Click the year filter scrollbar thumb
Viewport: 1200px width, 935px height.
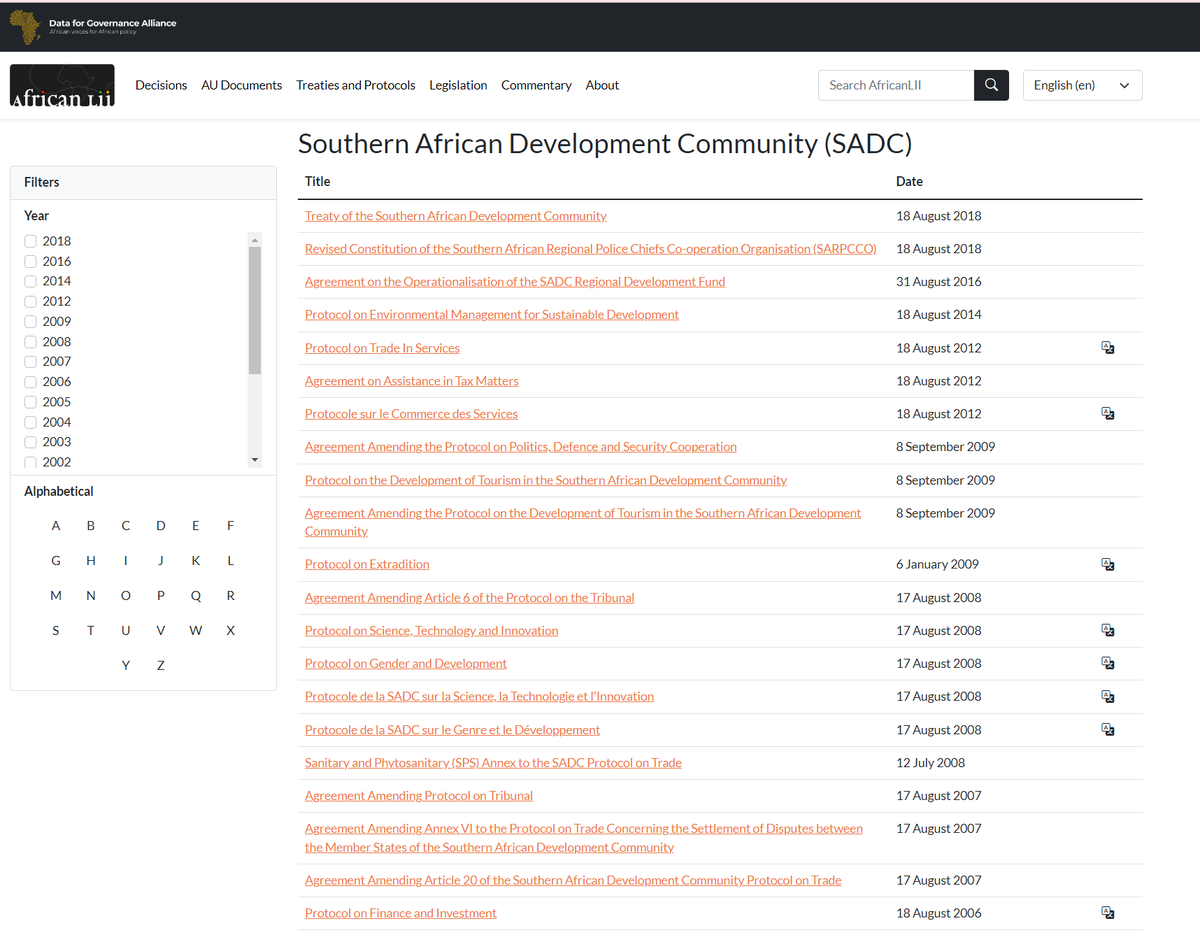pos(255,310)
